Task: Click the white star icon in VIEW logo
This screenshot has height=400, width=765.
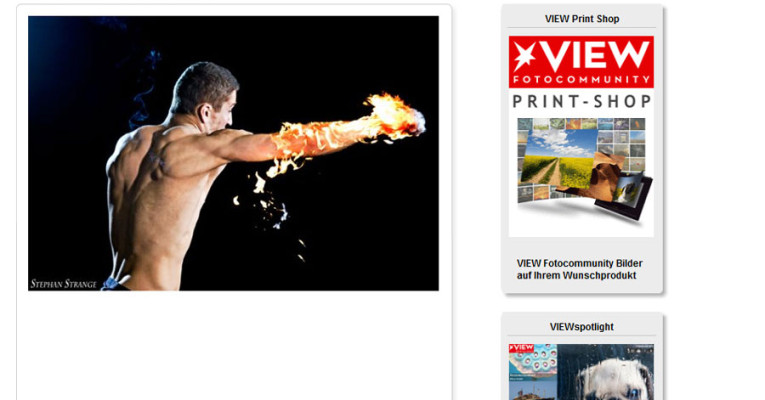Action: pyautogui.click(x=524, y=55)
